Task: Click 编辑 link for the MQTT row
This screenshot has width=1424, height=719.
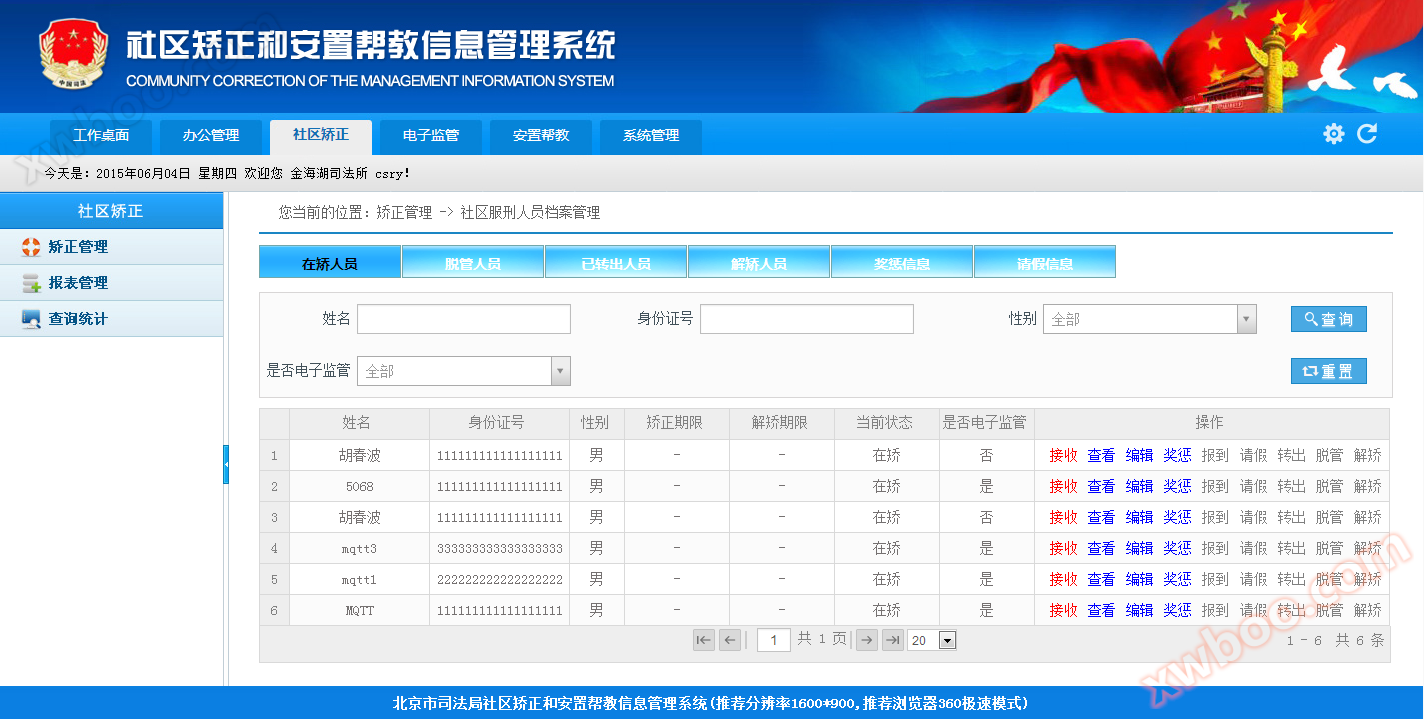Action: (x=1139, y=611)
